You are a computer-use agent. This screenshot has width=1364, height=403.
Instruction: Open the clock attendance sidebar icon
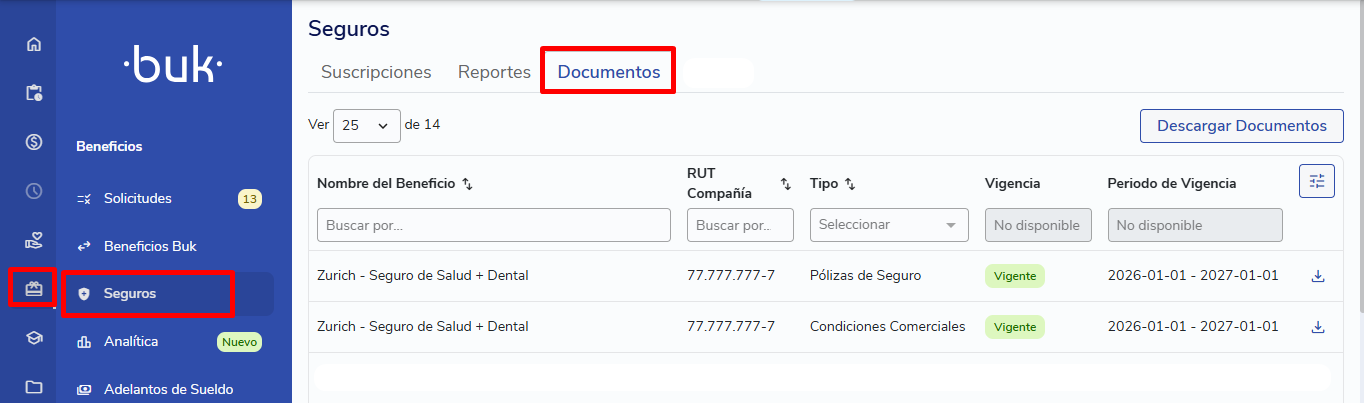pyautogui.click(x=33, y=191)
